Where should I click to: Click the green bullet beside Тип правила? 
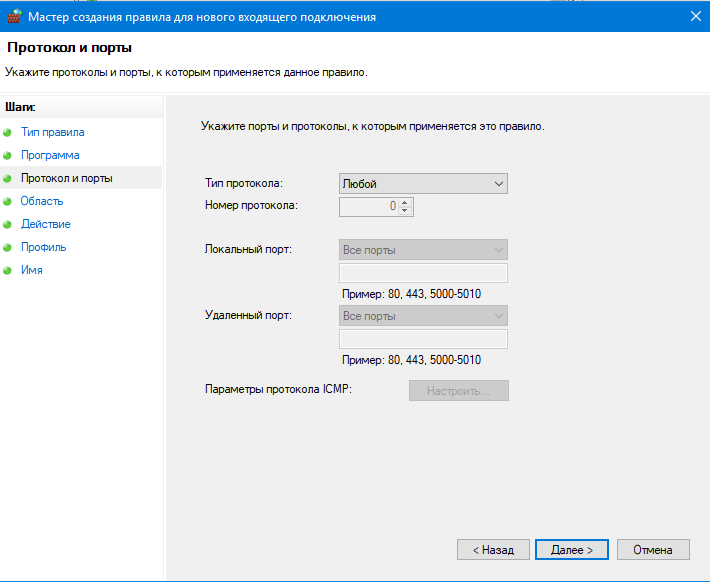click(x=8, y=132)
